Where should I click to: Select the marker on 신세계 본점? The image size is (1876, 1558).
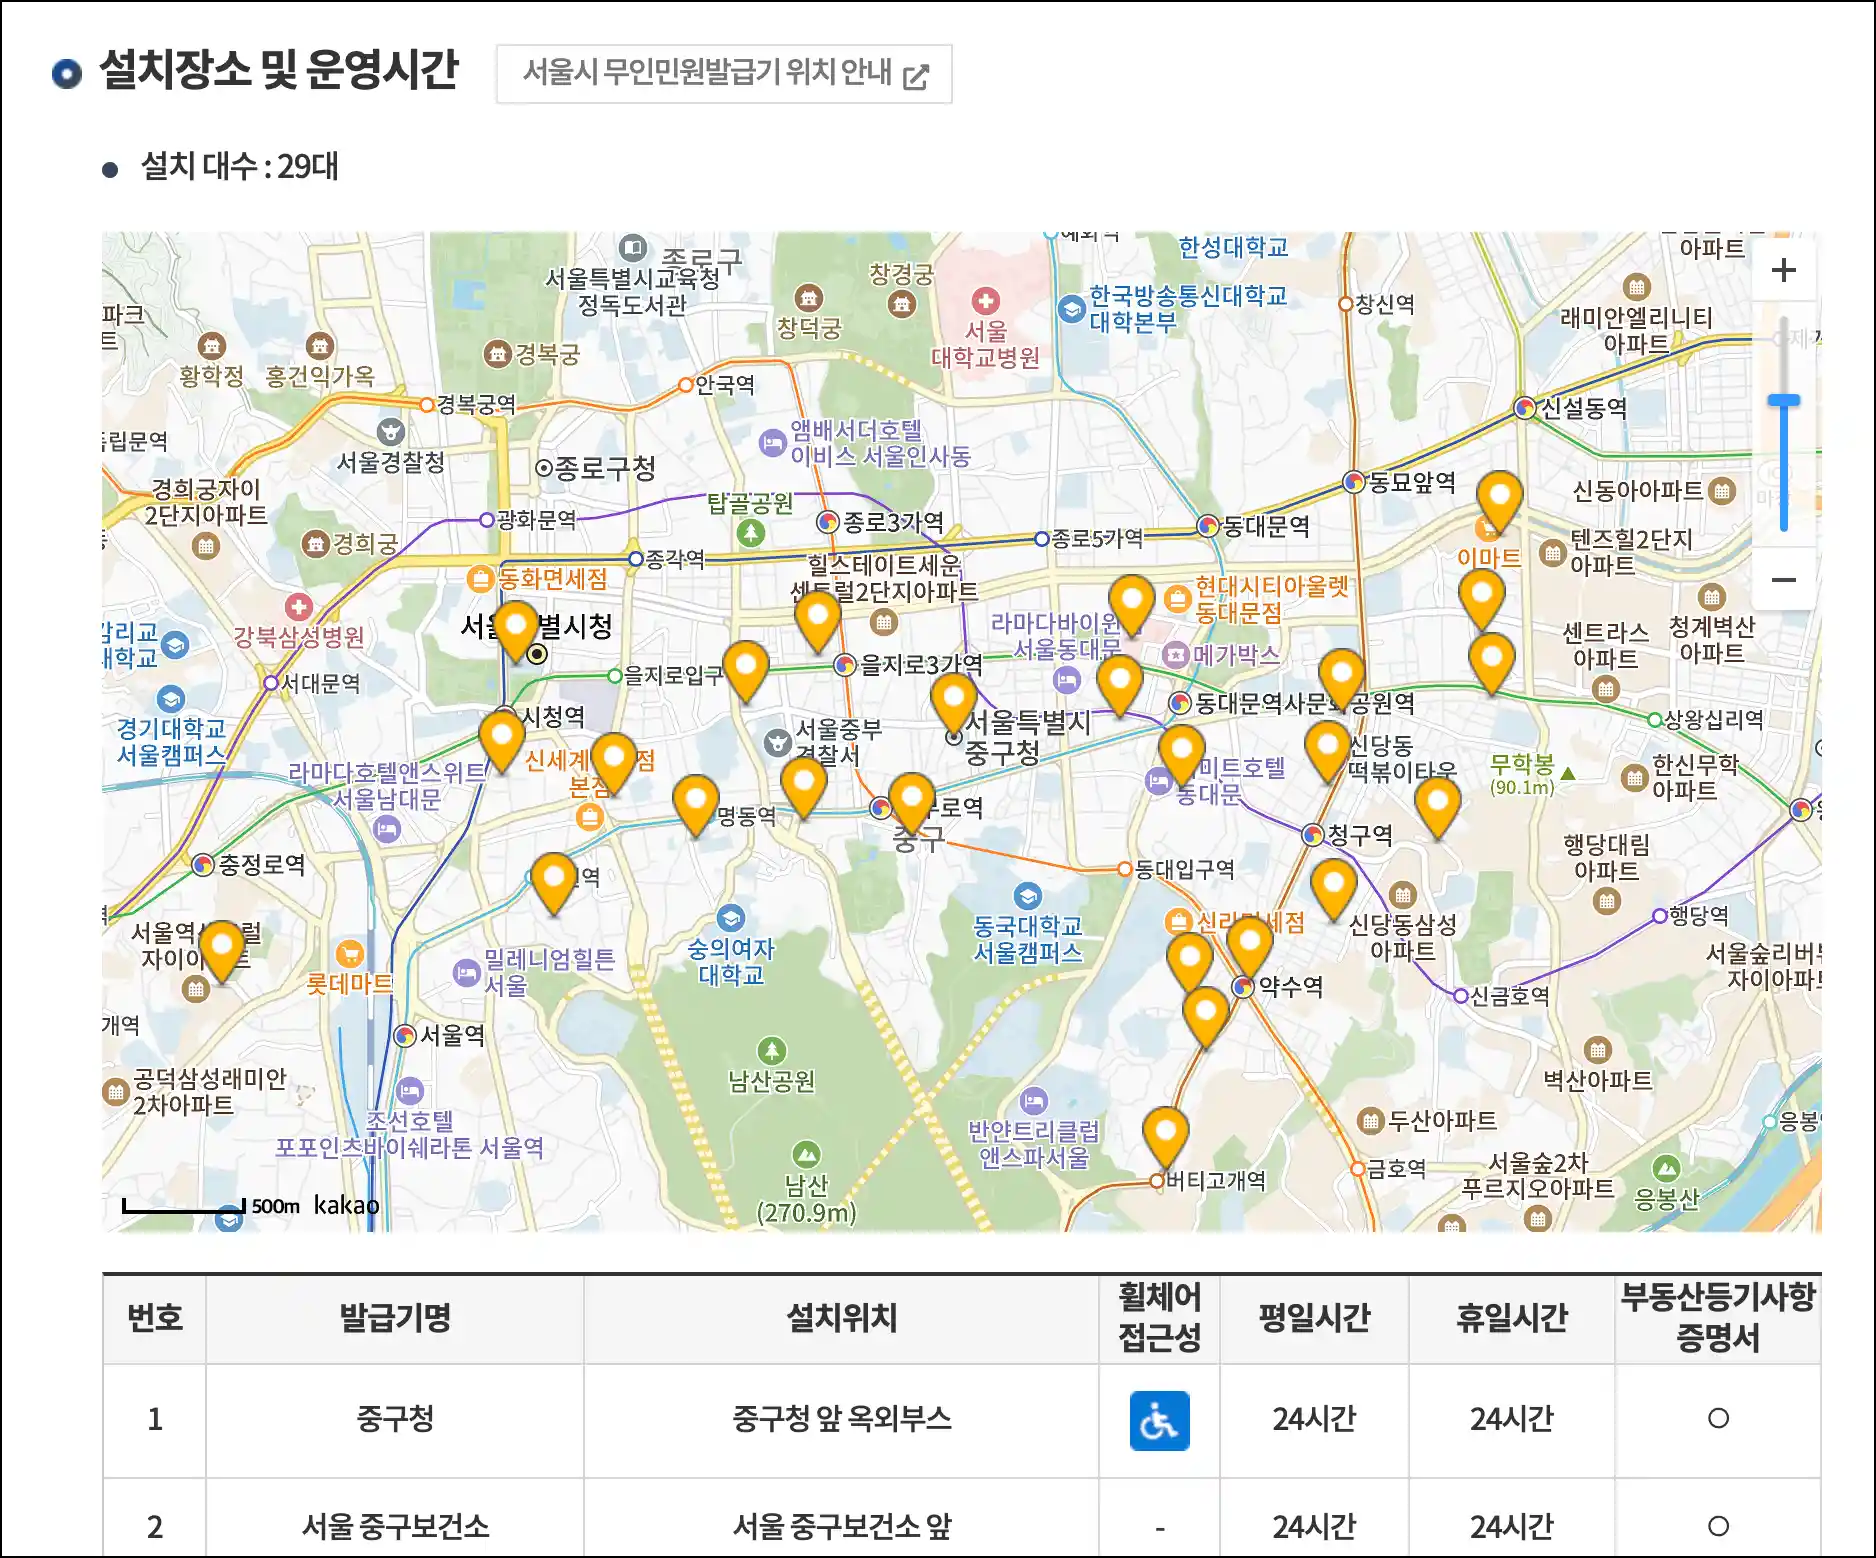coord(614,762)
